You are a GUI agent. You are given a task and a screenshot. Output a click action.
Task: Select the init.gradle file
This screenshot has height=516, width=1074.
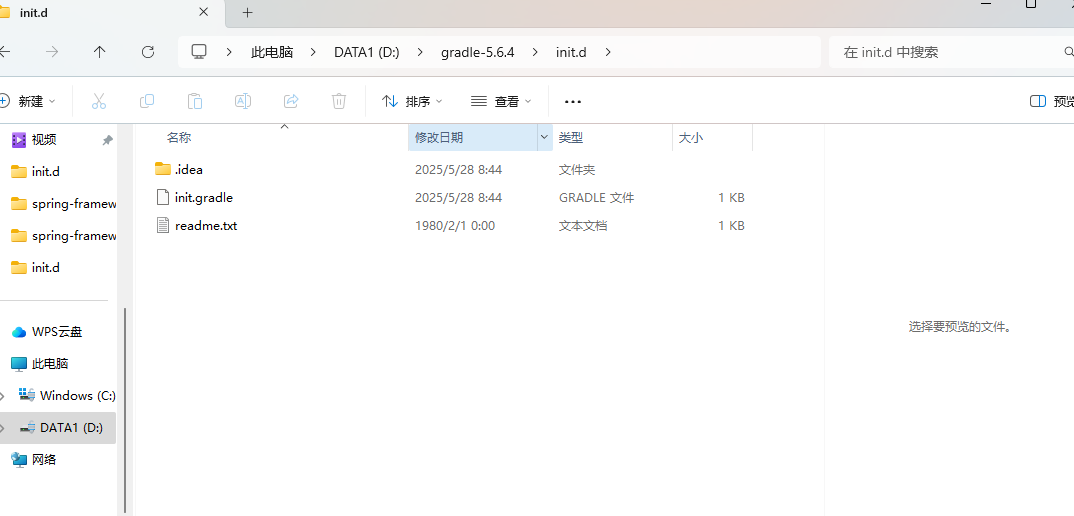pyautogui.click(x=195, y=197)
